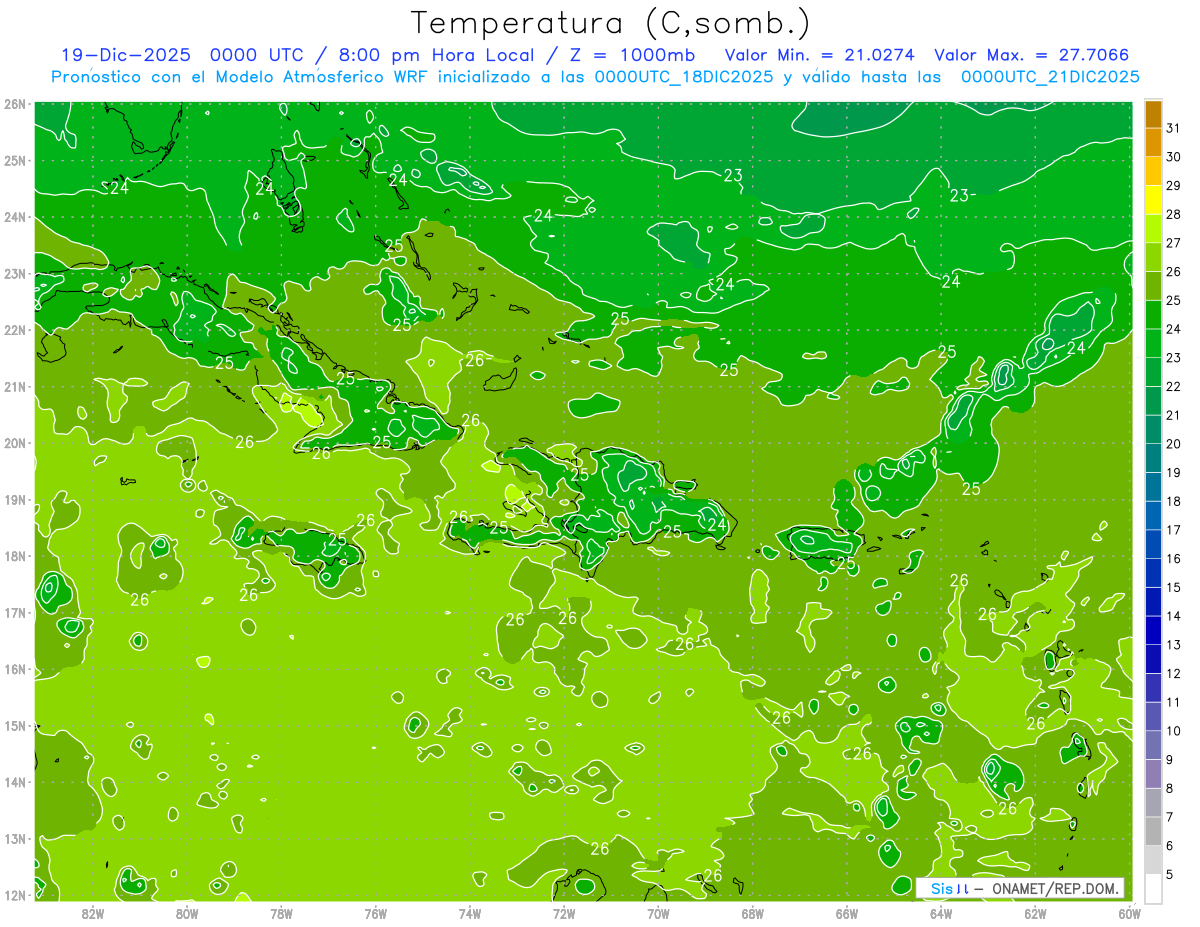Image resolution: width=1200 pixels, height=927 pixels.
Task: Pick the green swatch between 23 and 24
Action: 1153,343
